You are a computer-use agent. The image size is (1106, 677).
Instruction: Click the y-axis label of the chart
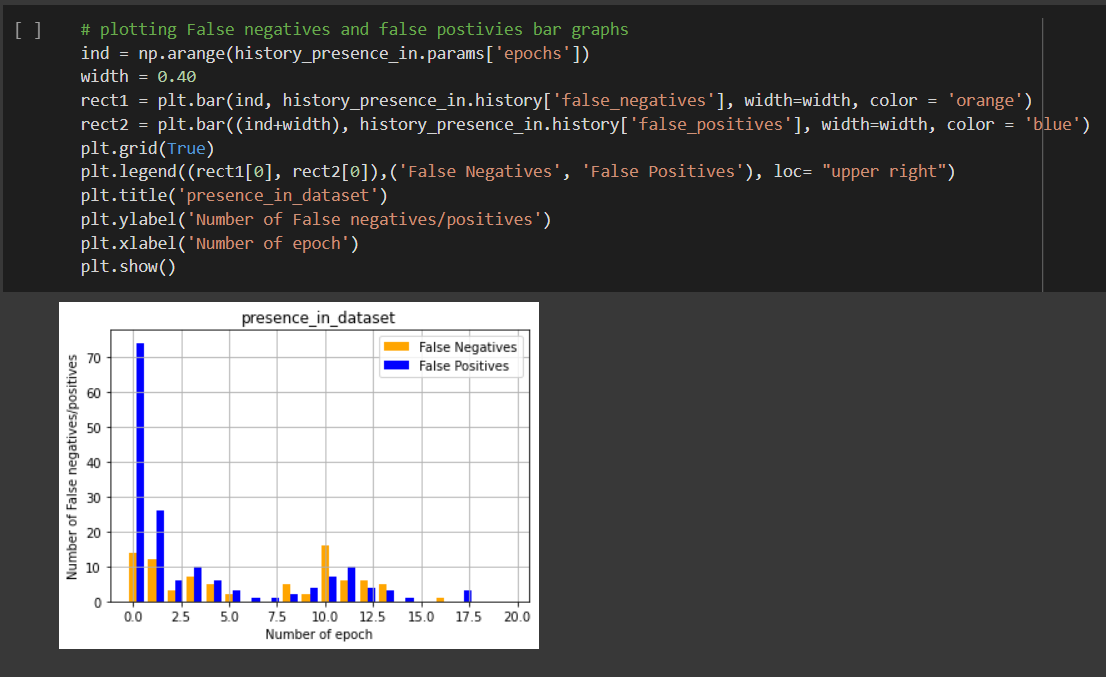(x=72, y=467)
